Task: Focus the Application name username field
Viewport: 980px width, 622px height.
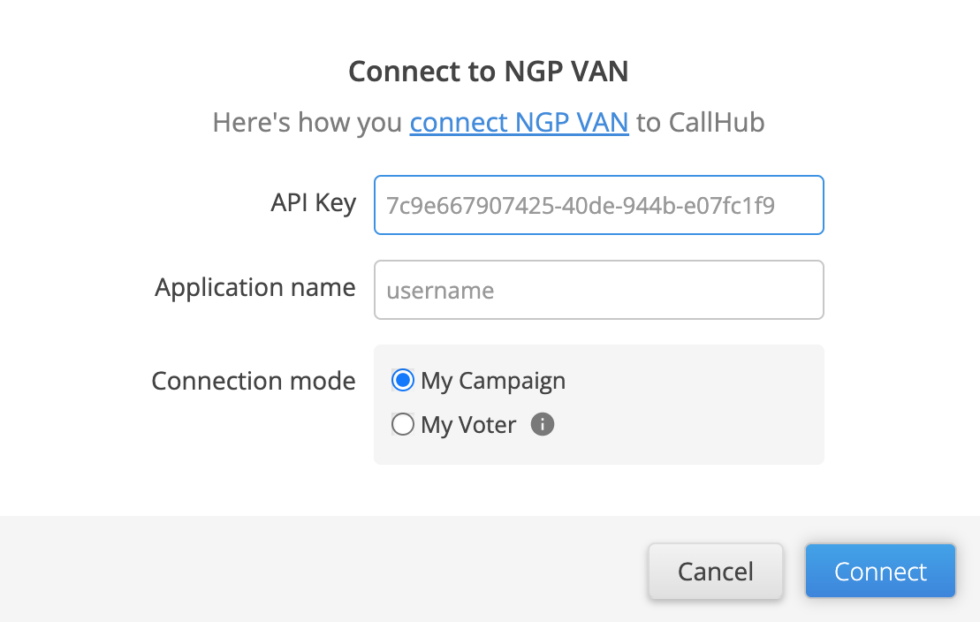Action: tap(598, 290)
